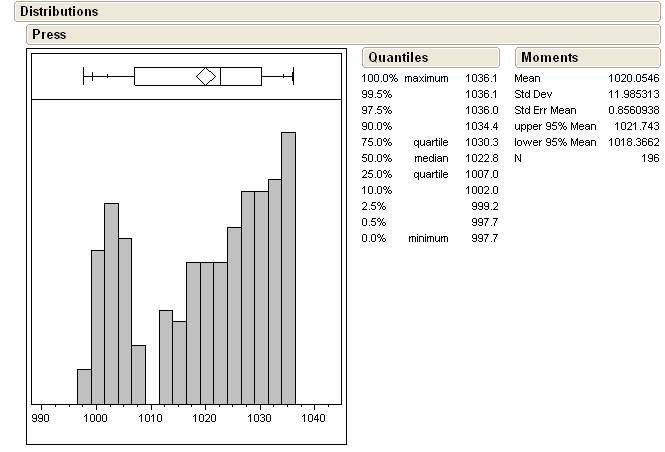The width and height of the screenshot is (665, 452).
Task: Click the N value 196
Action: tap(649, 158)
